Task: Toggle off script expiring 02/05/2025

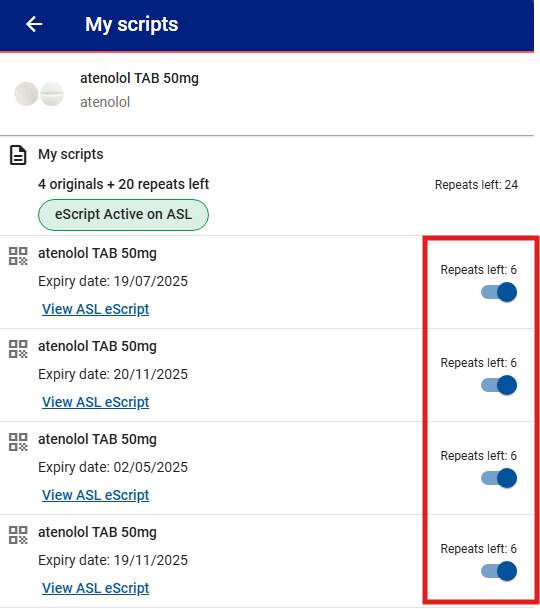Action: 499,478
